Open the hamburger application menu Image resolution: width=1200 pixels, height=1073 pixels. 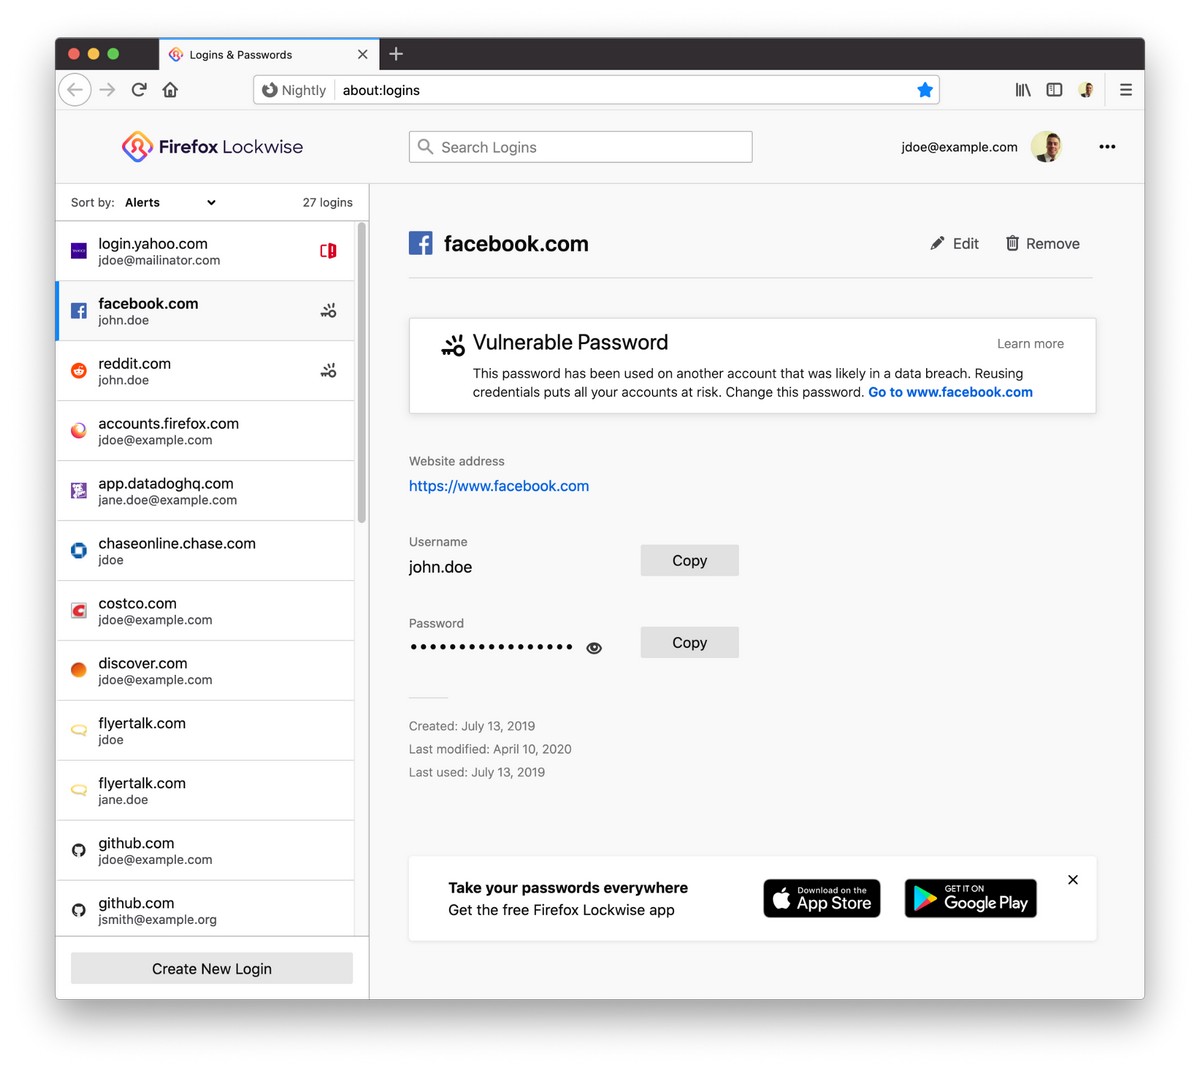pos(1126,90)
